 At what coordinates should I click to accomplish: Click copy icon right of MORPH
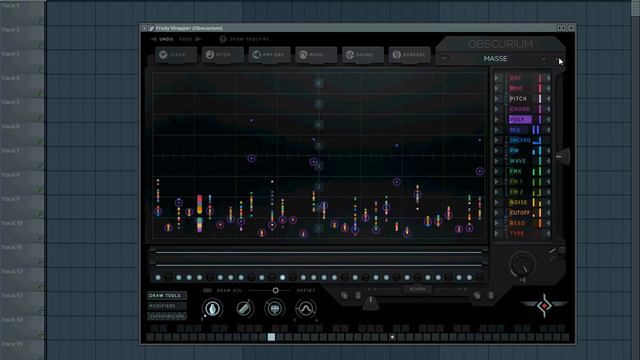(477, 295)
